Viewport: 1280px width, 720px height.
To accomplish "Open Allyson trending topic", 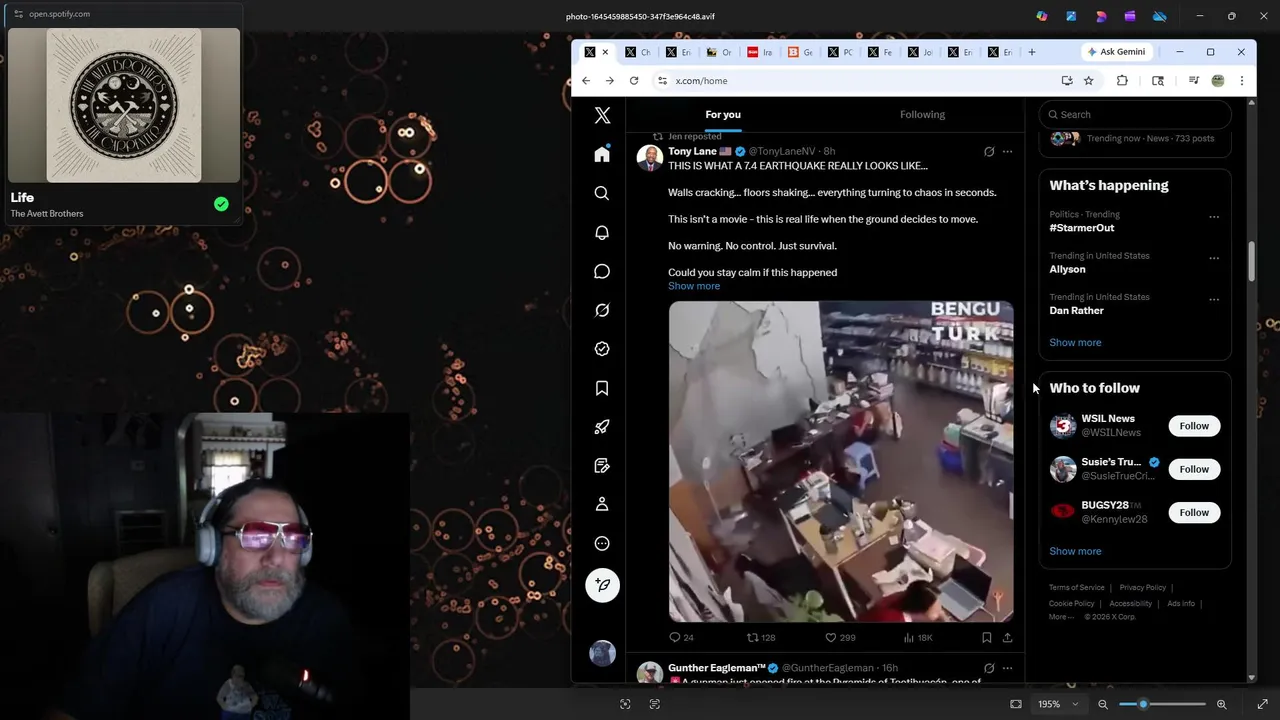I will click(1067, 269).
